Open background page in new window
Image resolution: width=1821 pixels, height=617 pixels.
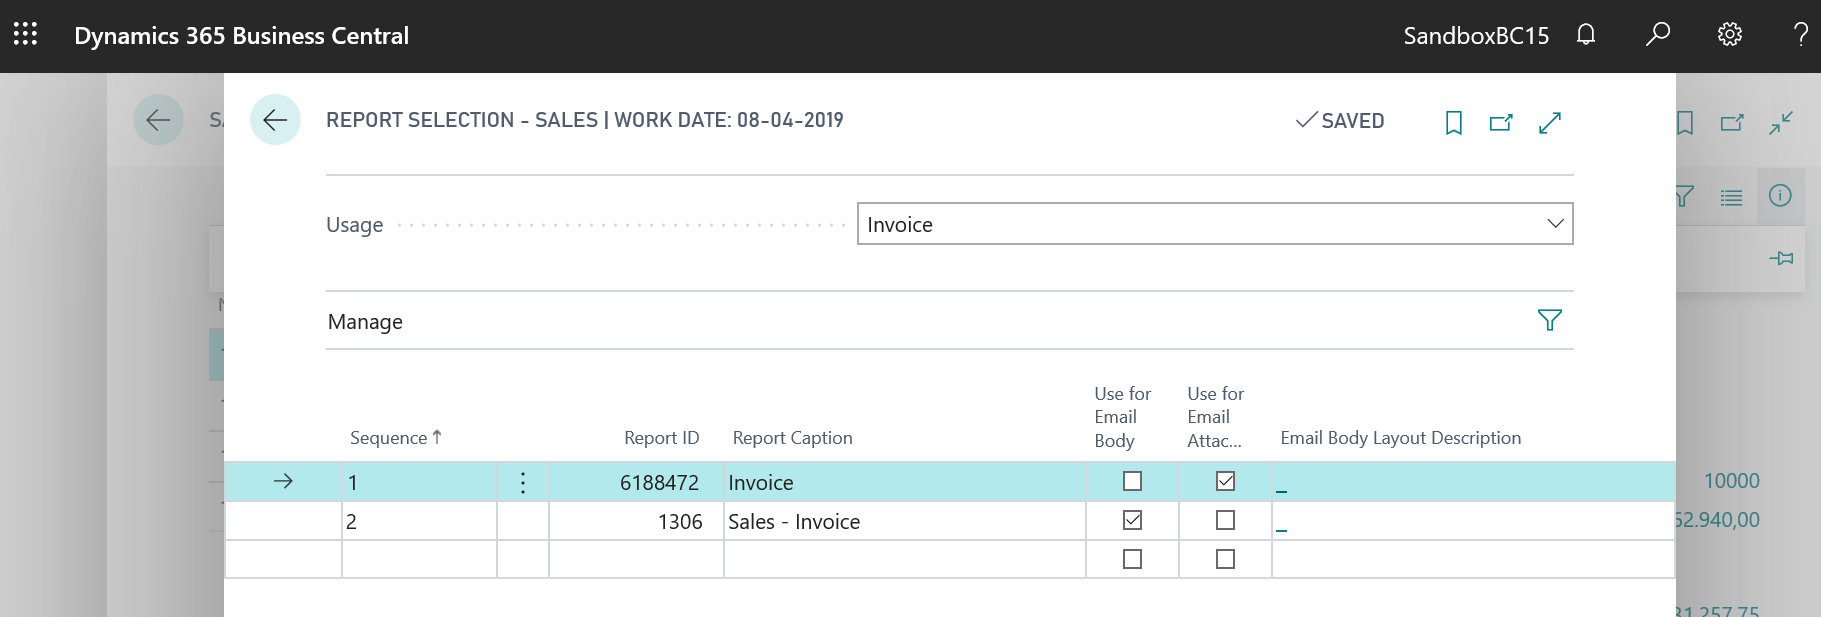1732,122
